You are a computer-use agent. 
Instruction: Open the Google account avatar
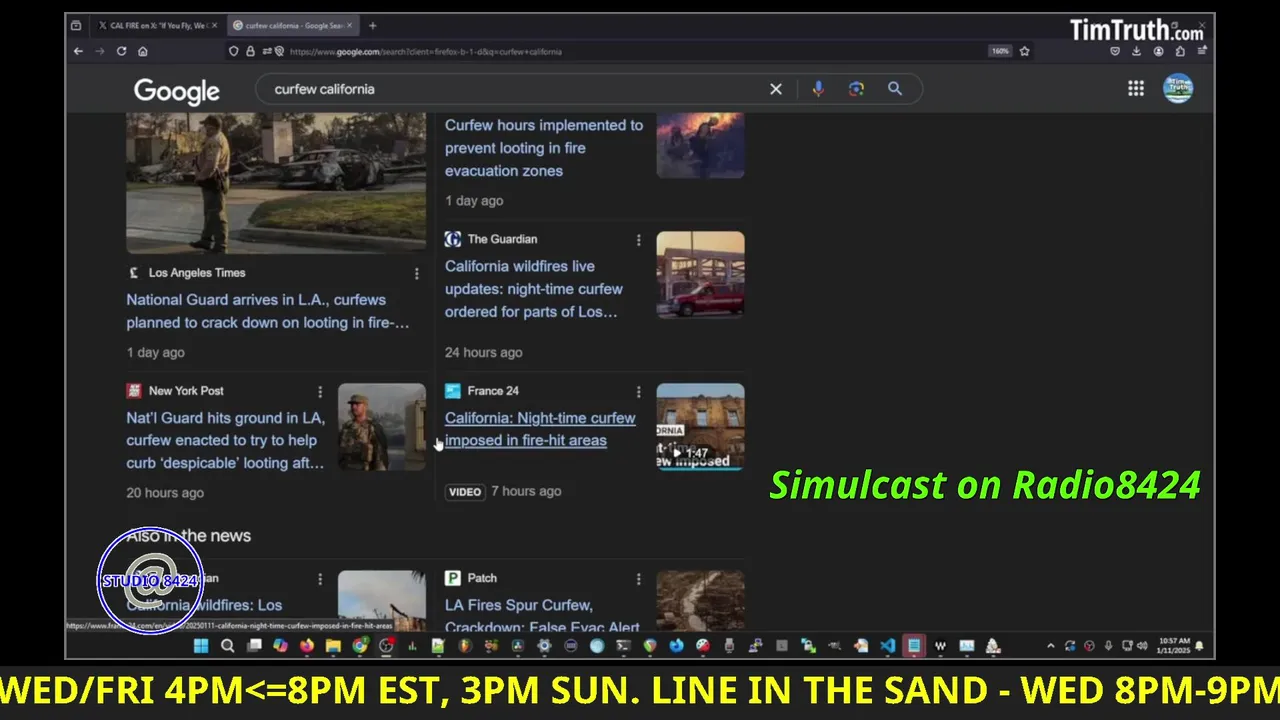coord(1178,89)
